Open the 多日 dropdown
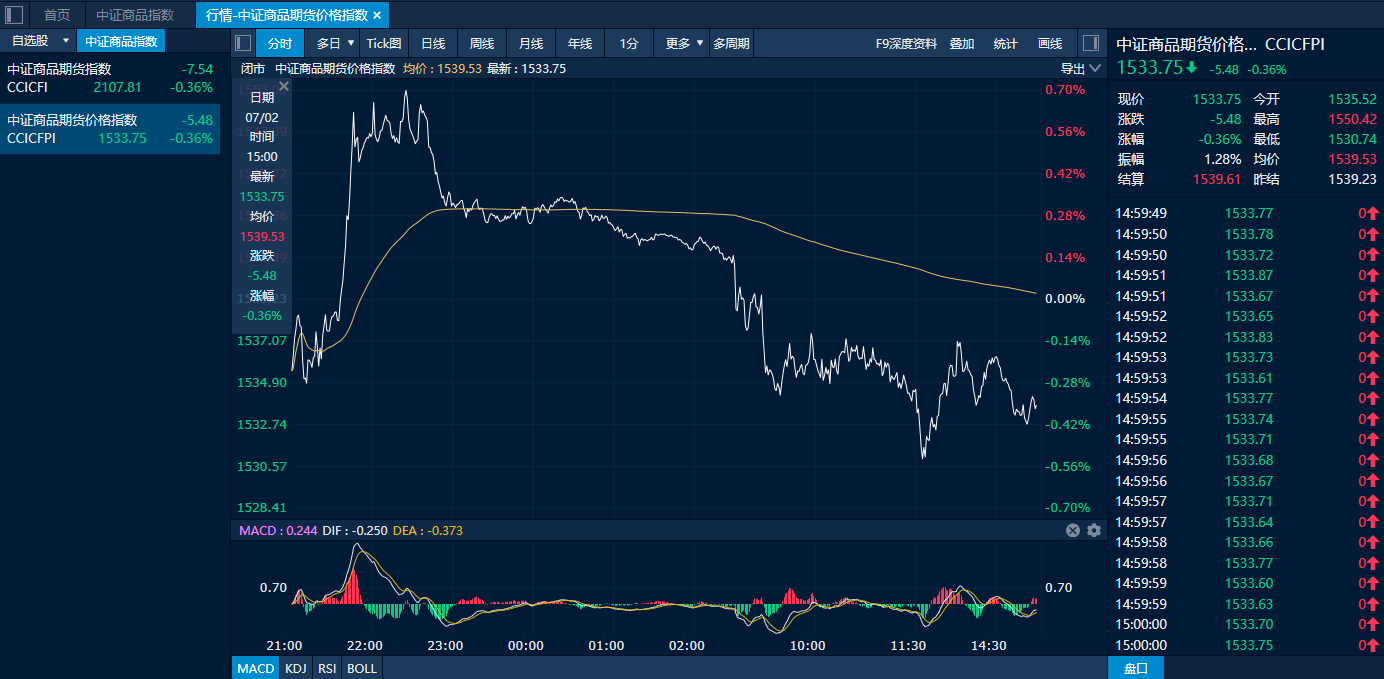Screen dimensions: 1384x679 (x=335, y=43)
